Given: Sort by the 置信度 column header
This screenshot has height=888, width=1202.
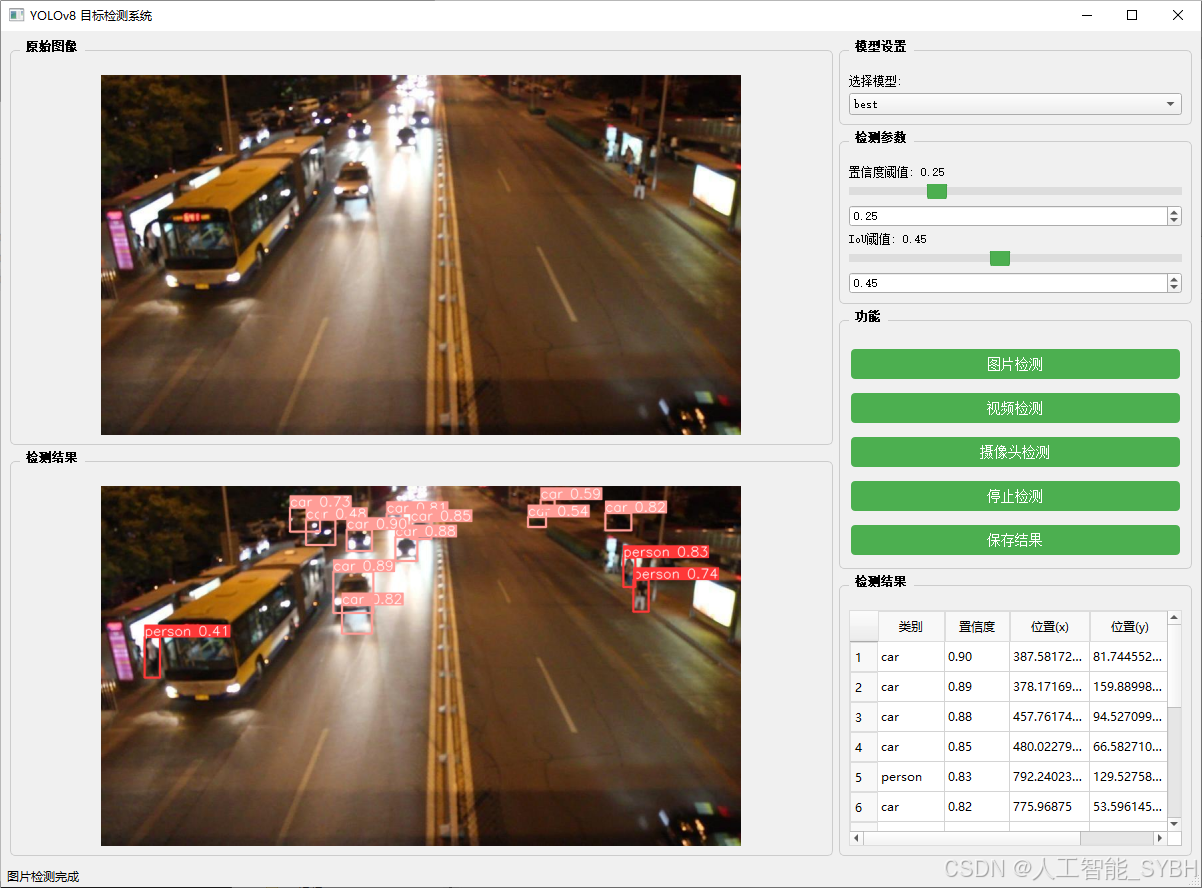Looking at the screenshot, I should 977,626.
